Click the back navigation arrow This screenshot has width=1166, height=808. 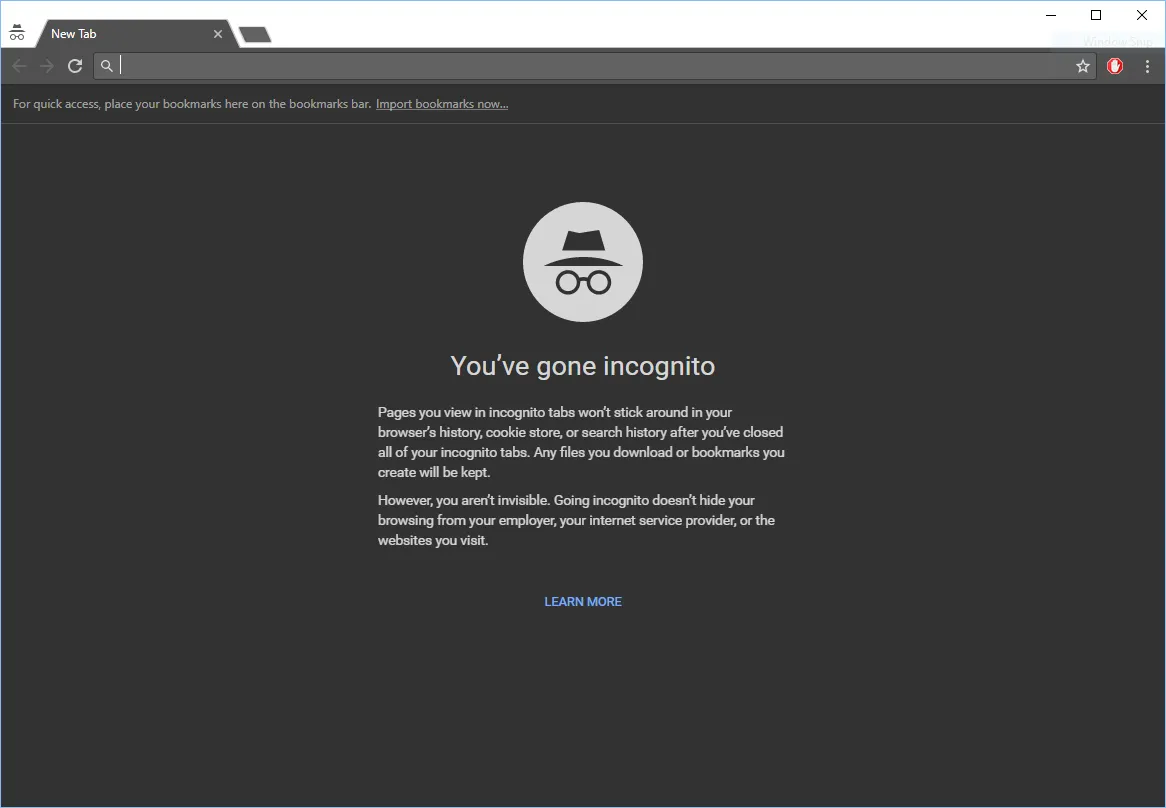[19, 66]
